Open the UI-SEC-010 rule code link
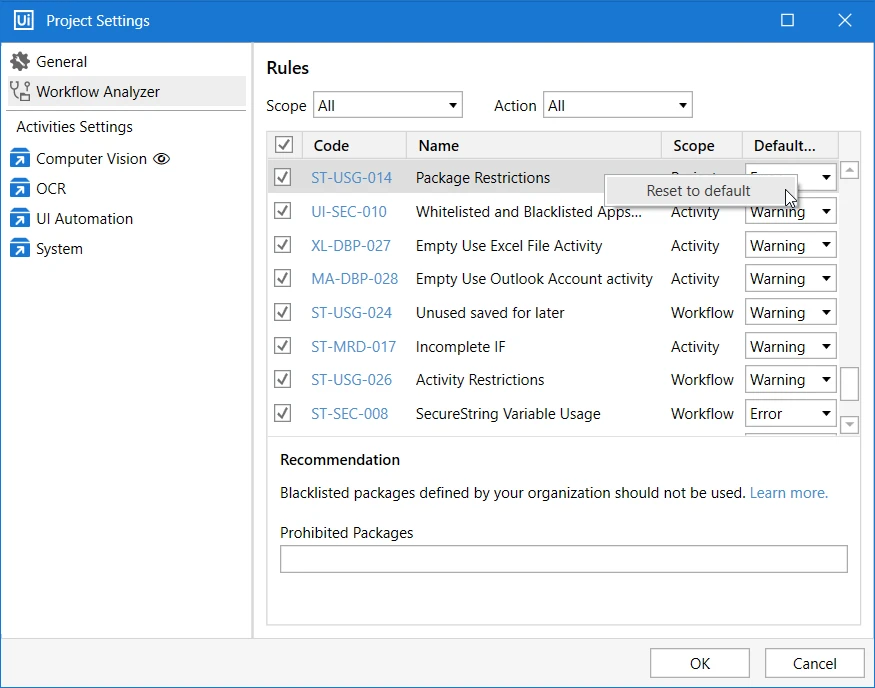The image size is (875, 688). click(x=349, y=211)
